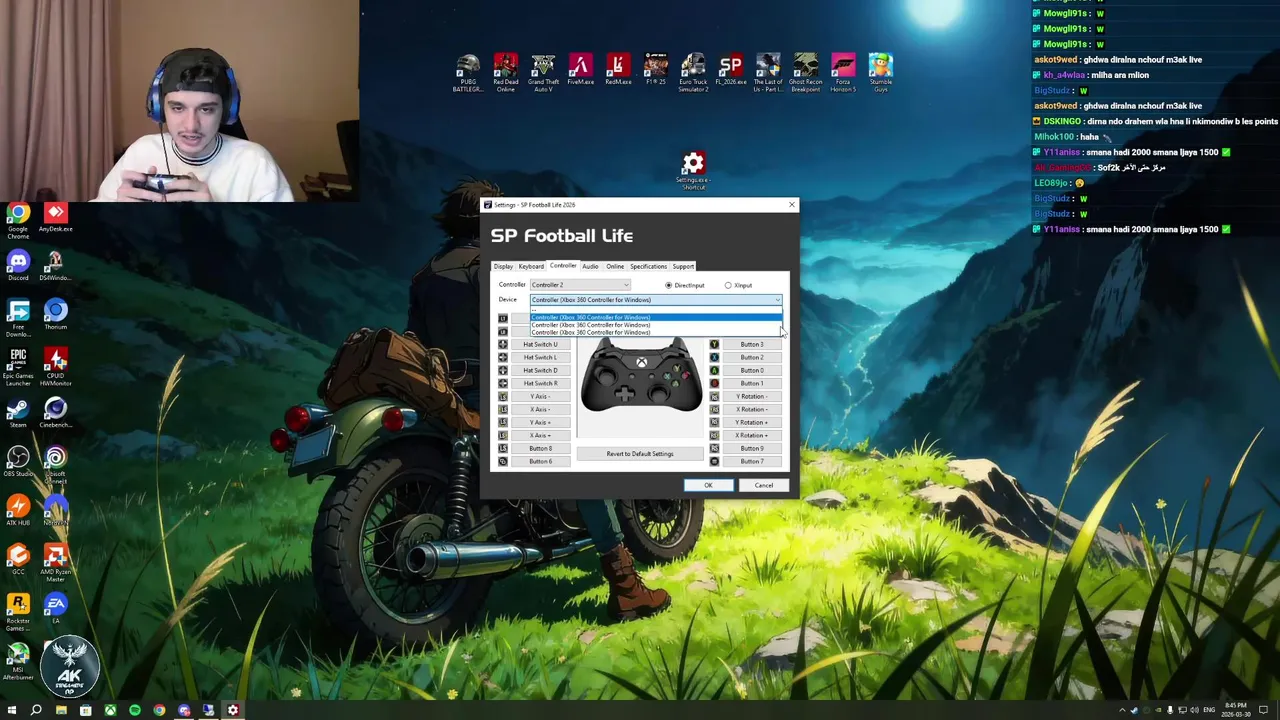
Task: Select the RedM.exe desktop icon
Action: click(618, 71)
